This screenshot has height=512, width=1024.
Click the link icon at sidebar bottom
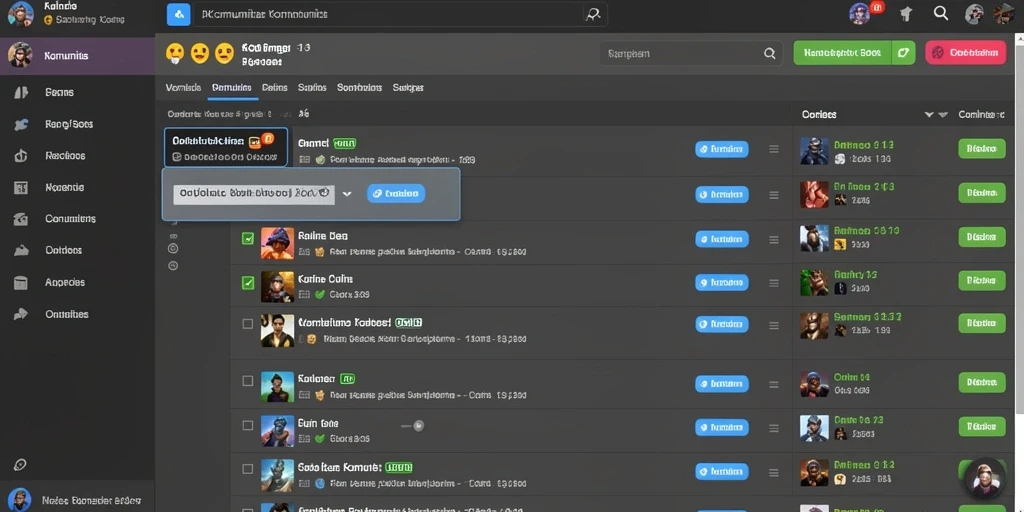tap(20, 465)
